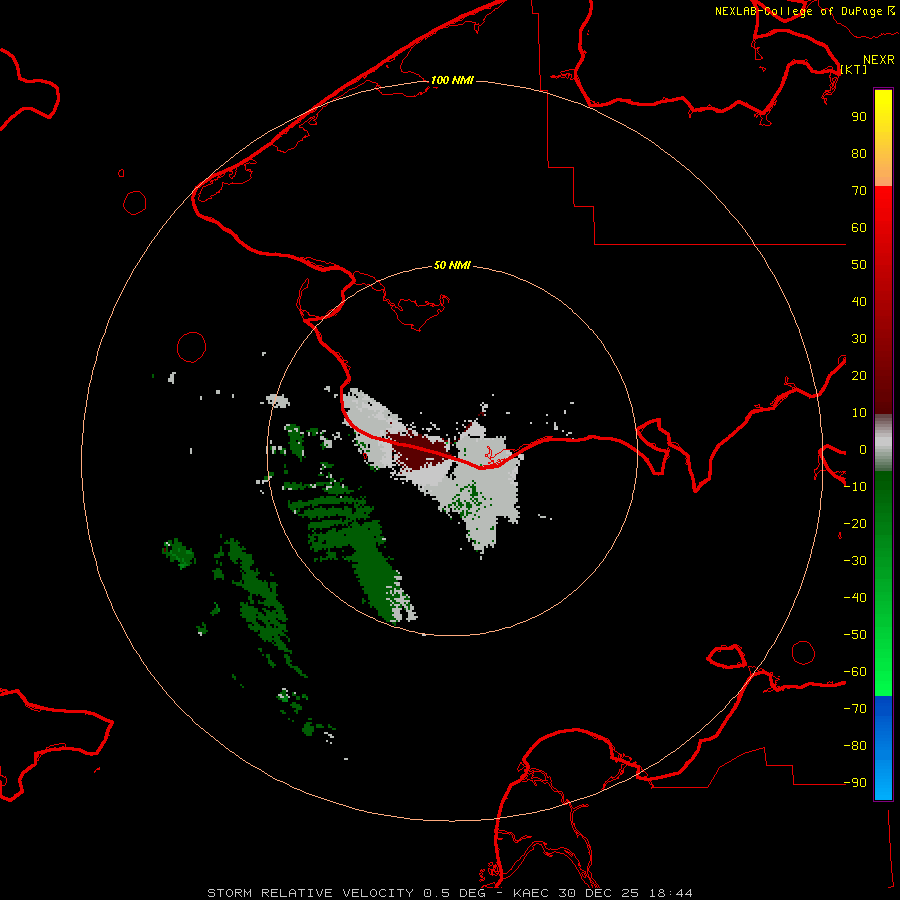900x900 pixels.
Task: Click the -40 value on velocity scale
Action: pos(855,598)
